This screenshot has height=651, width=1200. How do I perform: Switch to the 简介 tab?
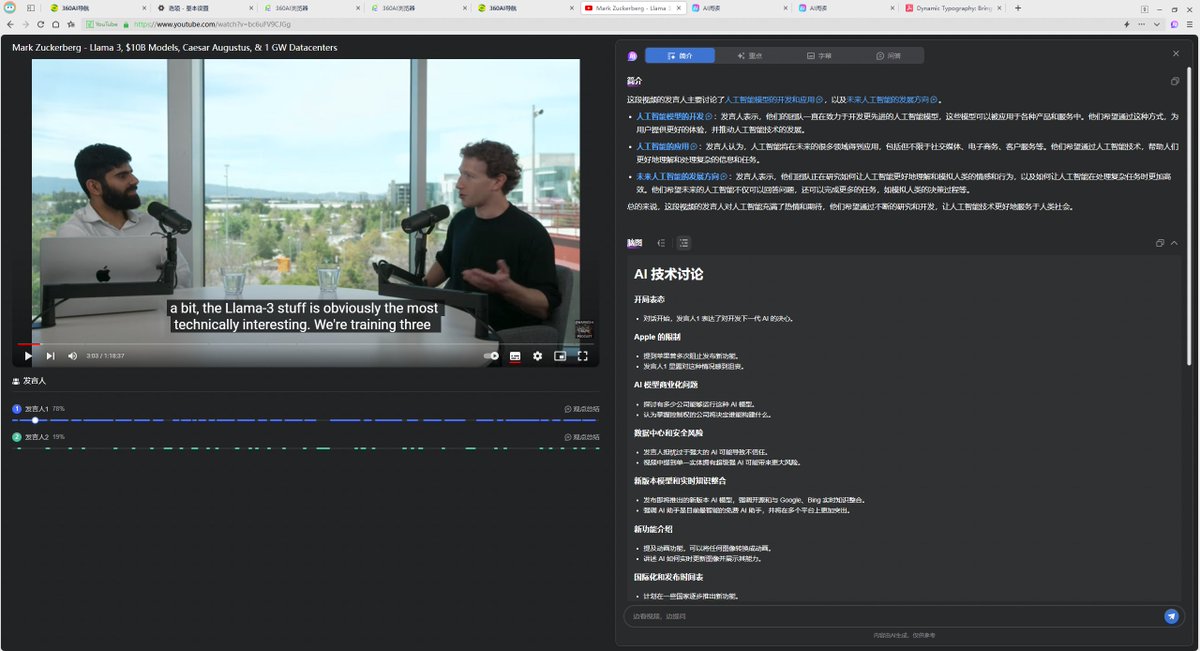click(679, 56)
